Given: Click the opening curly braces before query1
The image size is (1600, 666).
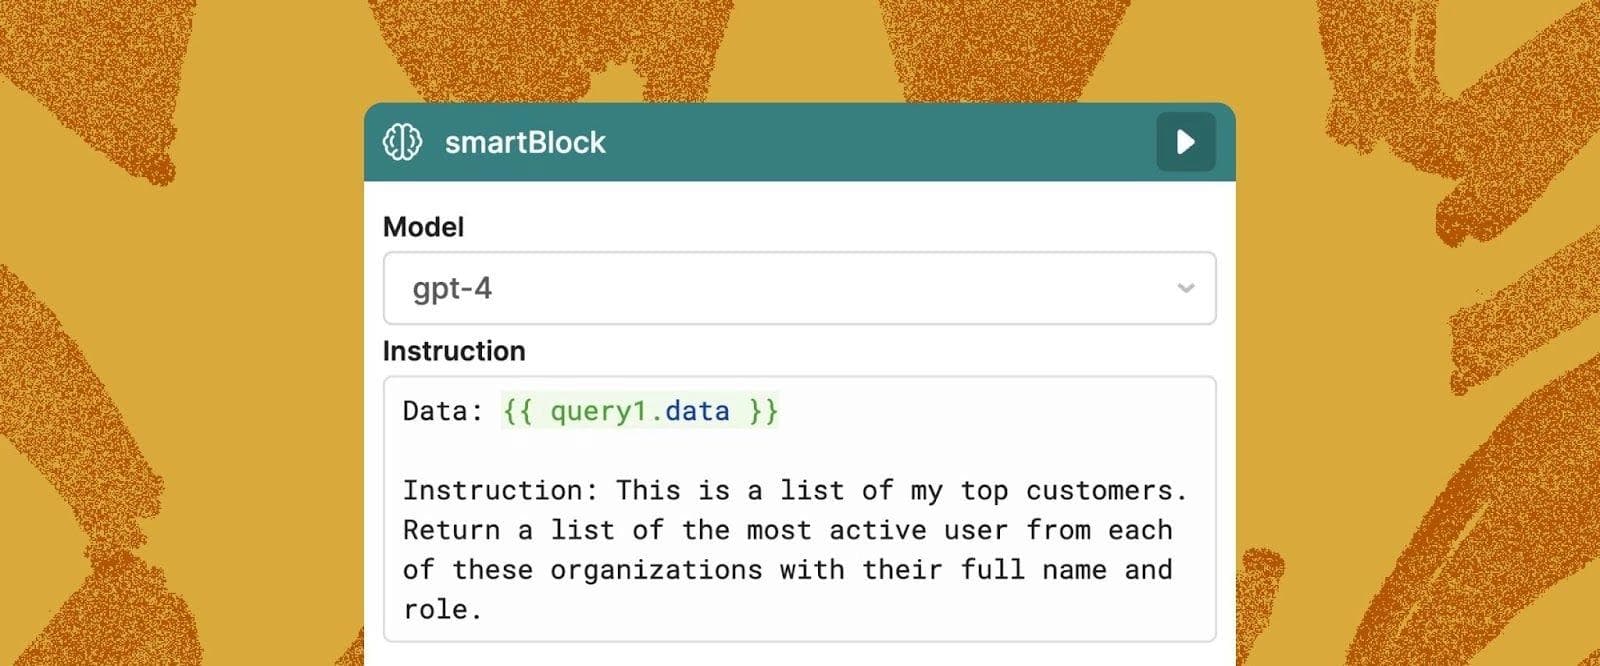Looking at the screenshot, I should pos(517,411).
